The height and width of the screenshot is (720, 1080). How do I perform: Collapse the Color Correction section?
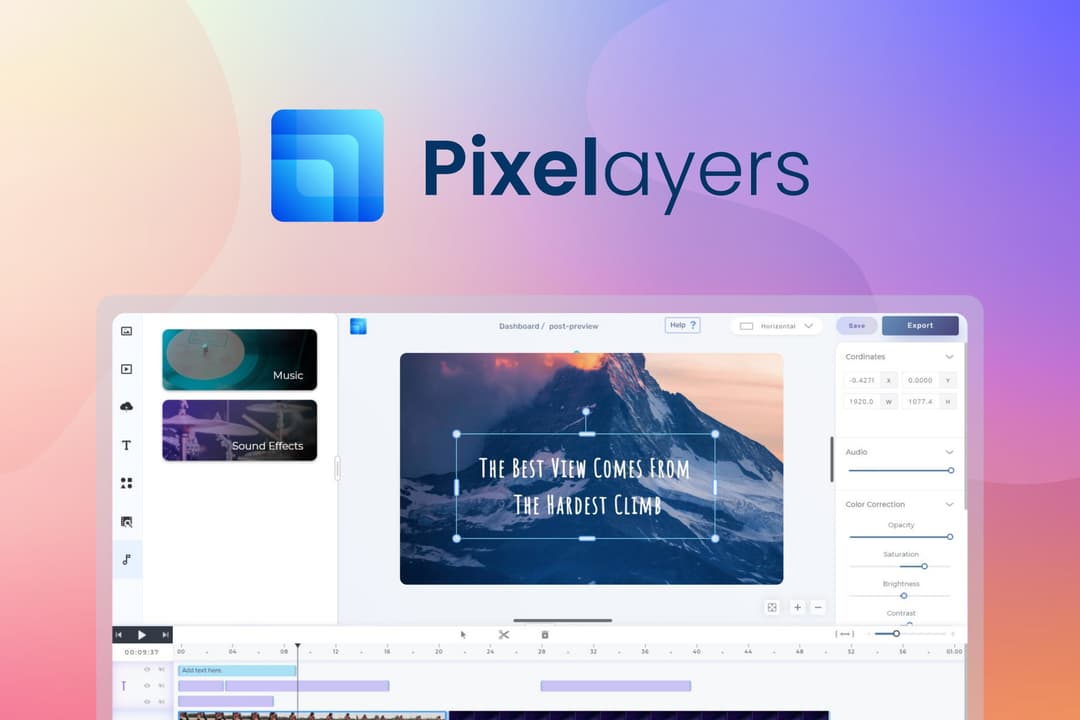[x=949, y=504]
